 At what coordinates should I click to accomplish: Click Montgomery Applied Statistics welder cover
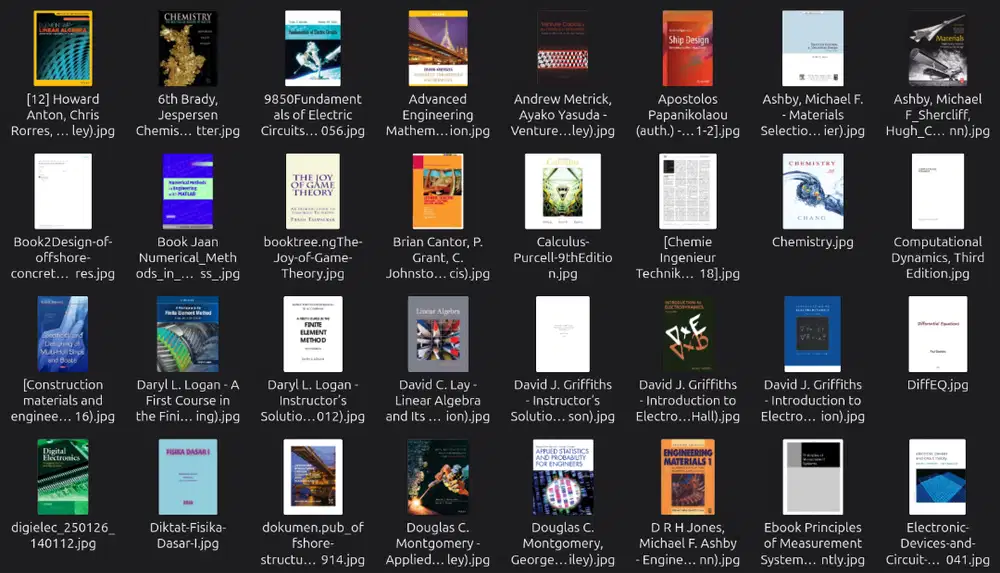(438, 477)
